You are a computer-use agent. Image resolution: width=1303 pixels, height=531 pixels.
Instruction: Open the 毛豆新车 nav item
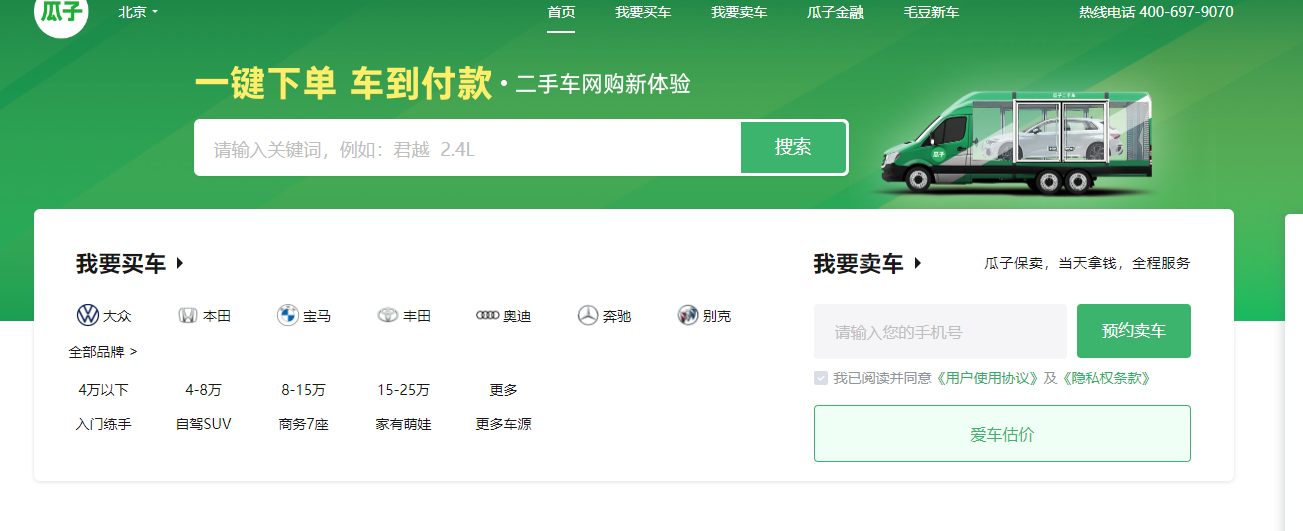click(x=931, y=12)
